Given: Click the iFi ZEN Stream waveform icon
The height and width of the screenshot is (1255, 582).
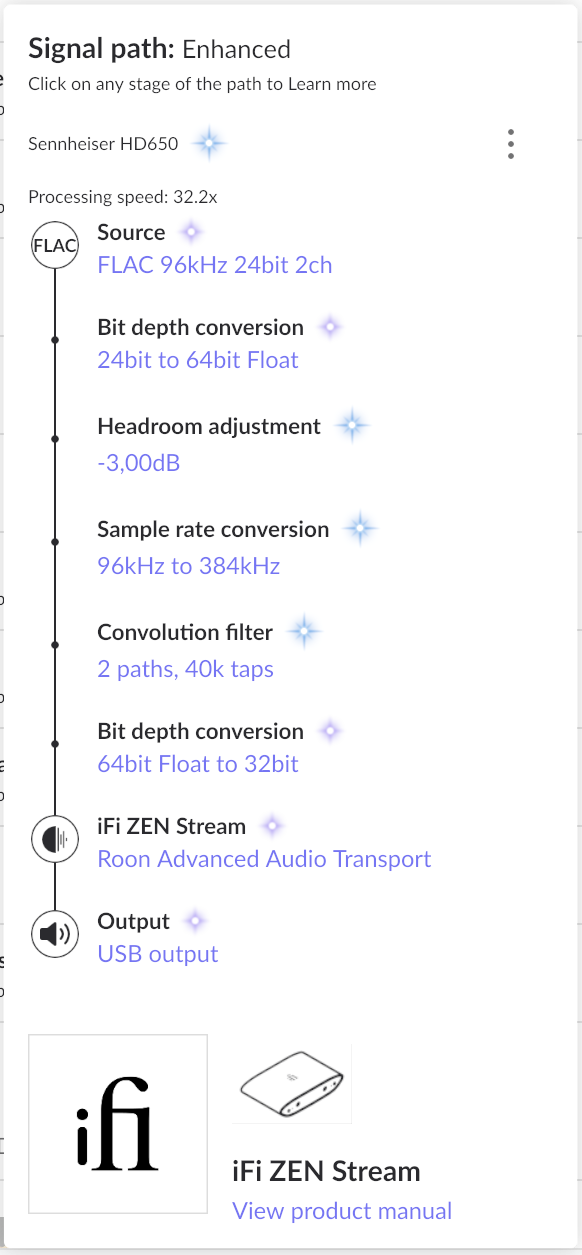Looking at the screenshot, I should (55, 840).
